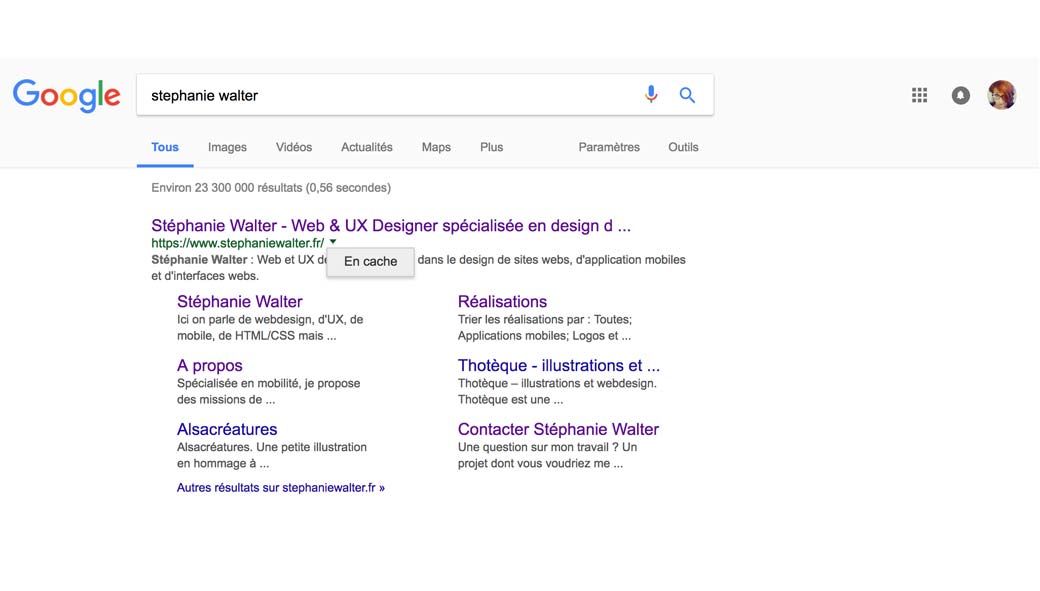The height and width of the screenshot is (591, 1040).
Task: Open the main 'Stéphanie Walter - Web & UX Designer' result
Action: click(x=390, y=225)
